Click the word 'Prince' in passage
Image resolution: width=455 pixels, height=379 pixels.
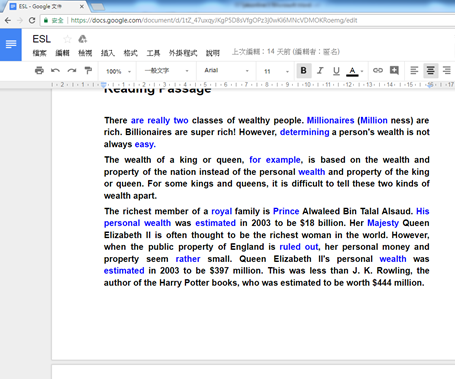[x=286, y=211]
